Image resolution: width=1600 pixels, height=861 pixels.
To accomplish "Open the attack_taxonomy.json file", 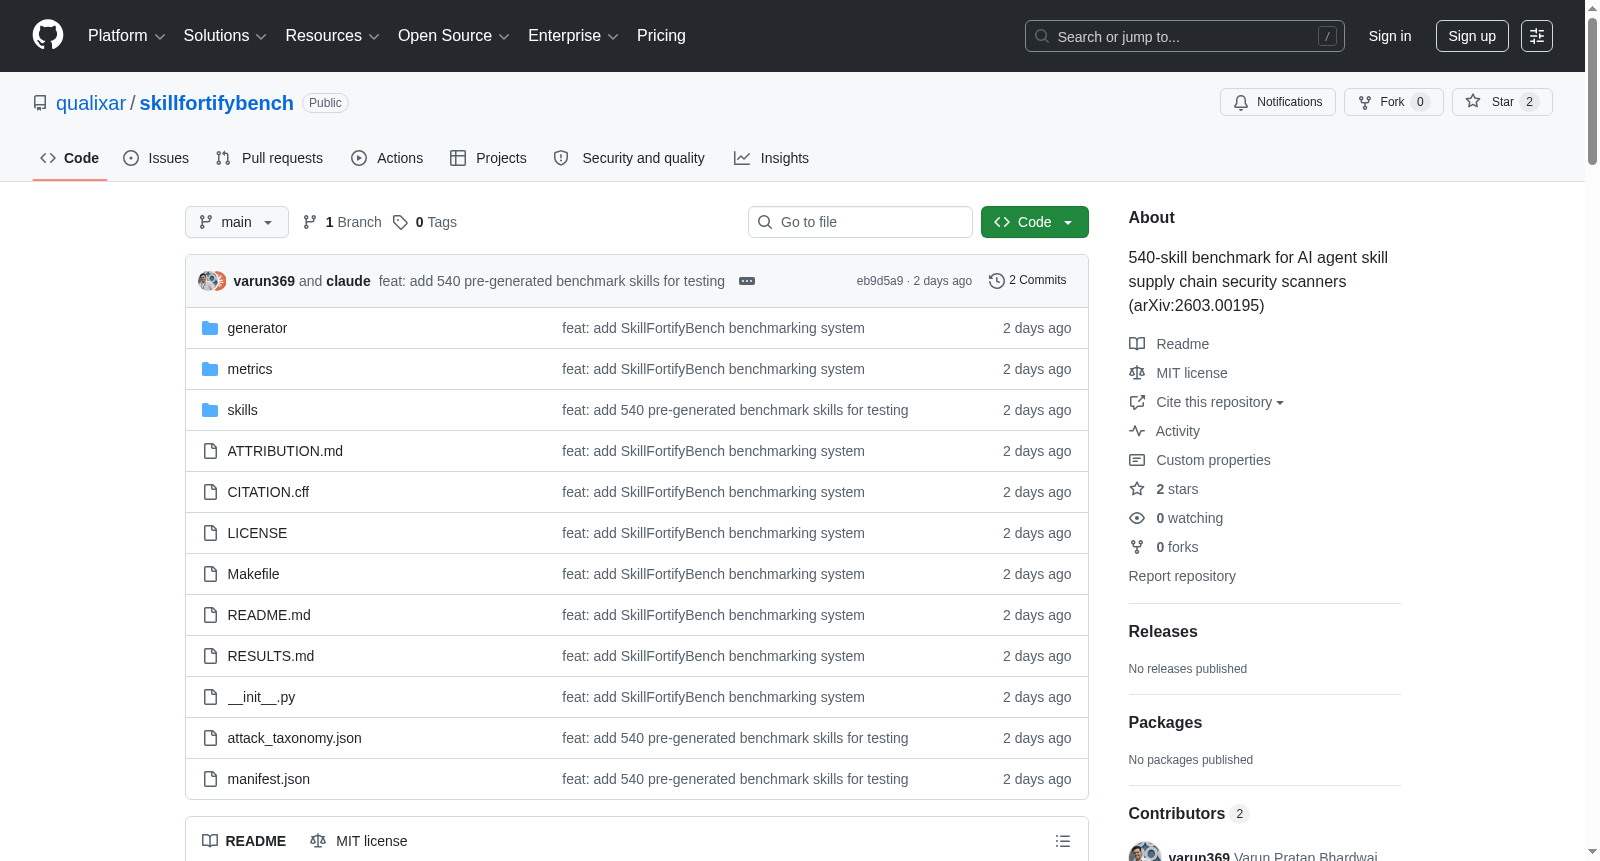I will click(x=294, y=738).
